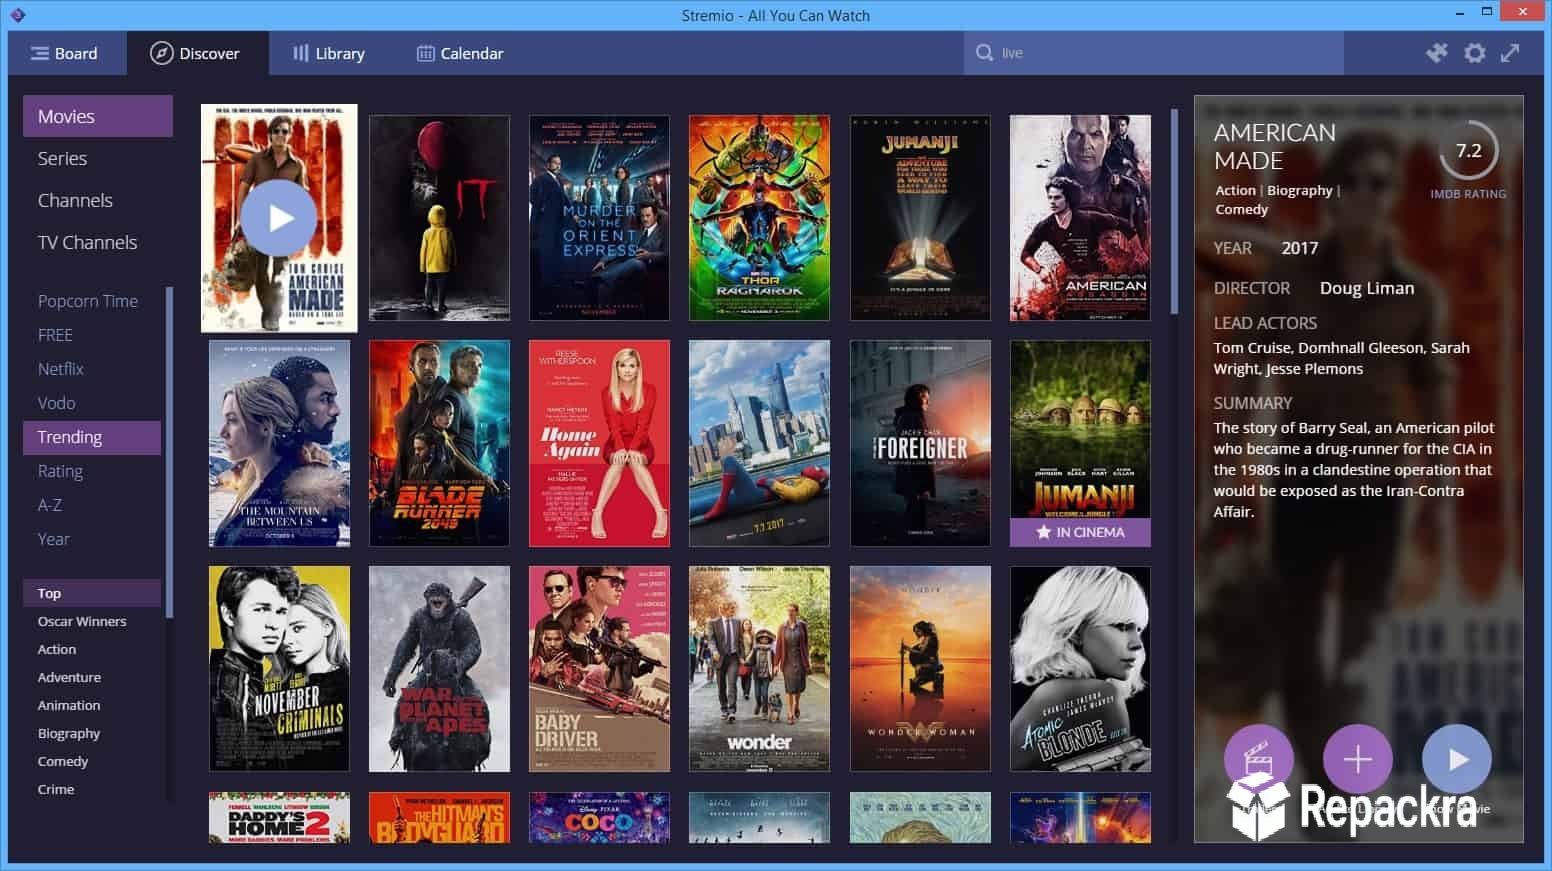Click director Doug Liman link
The image size is (1552, 871).
[x=1366, y=288]
